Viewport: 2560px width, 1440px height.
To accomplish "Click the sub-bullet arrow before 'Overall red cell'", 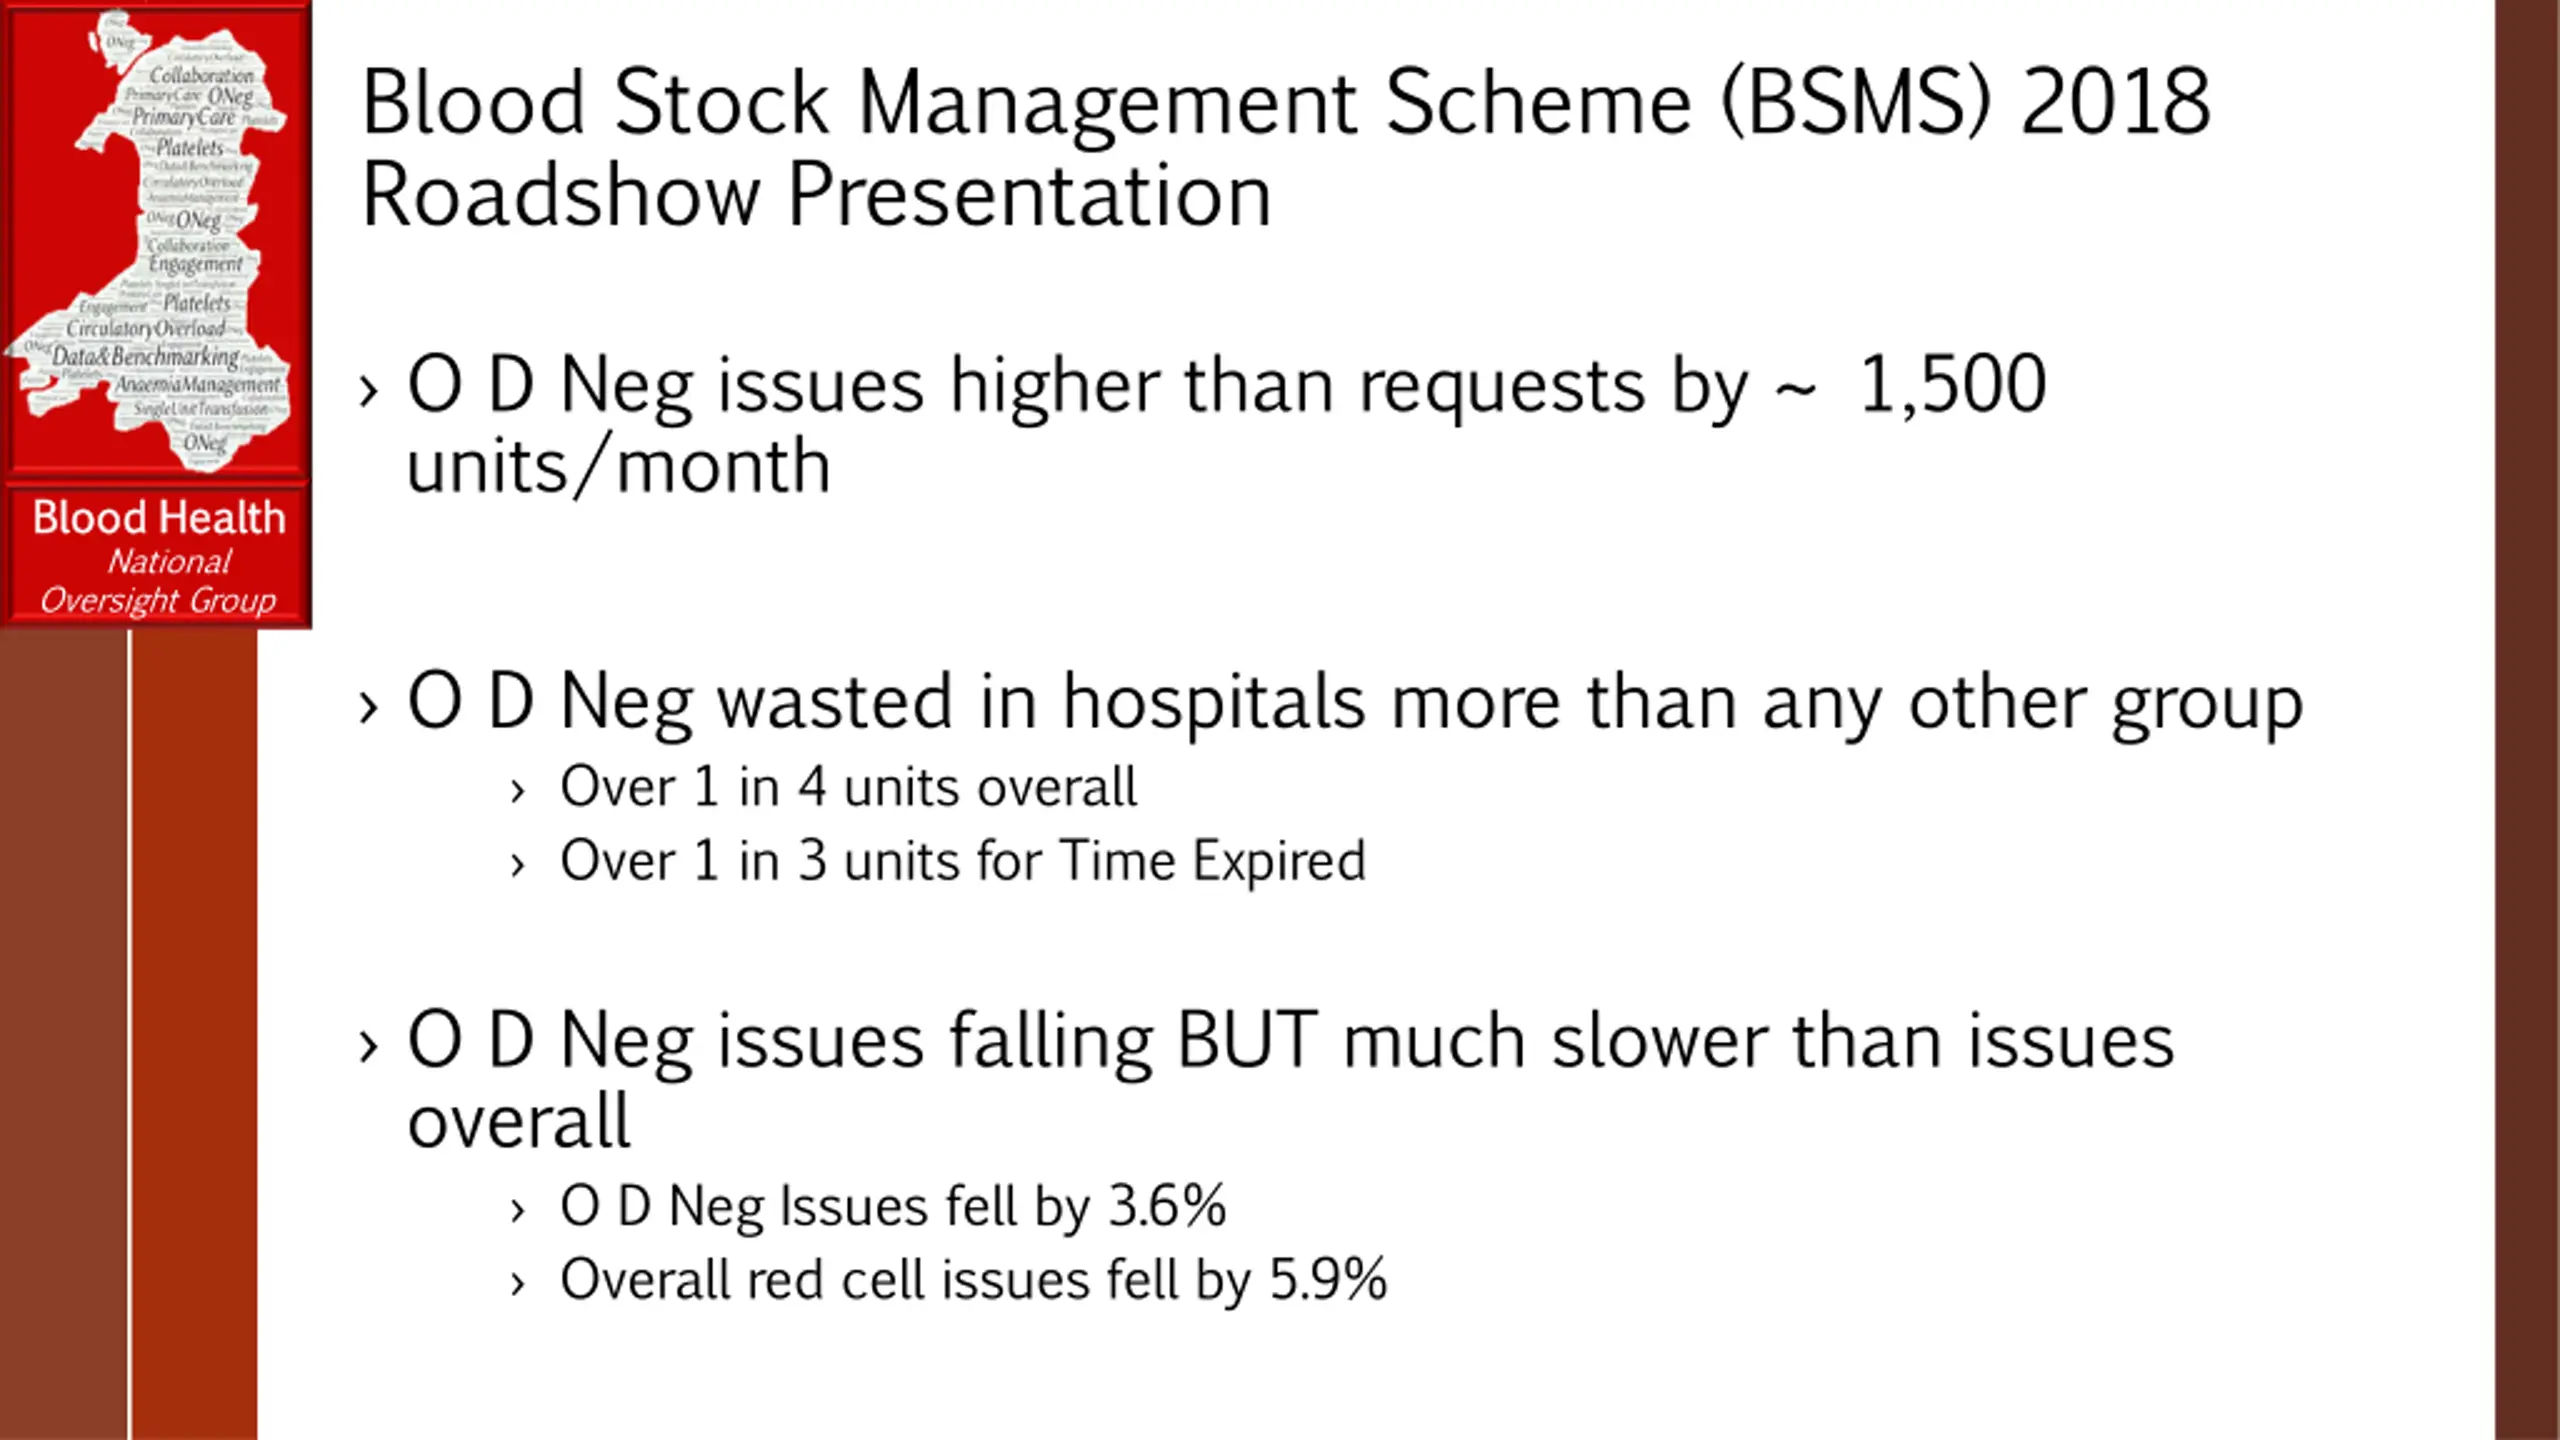I will (x=517, y=1284).
